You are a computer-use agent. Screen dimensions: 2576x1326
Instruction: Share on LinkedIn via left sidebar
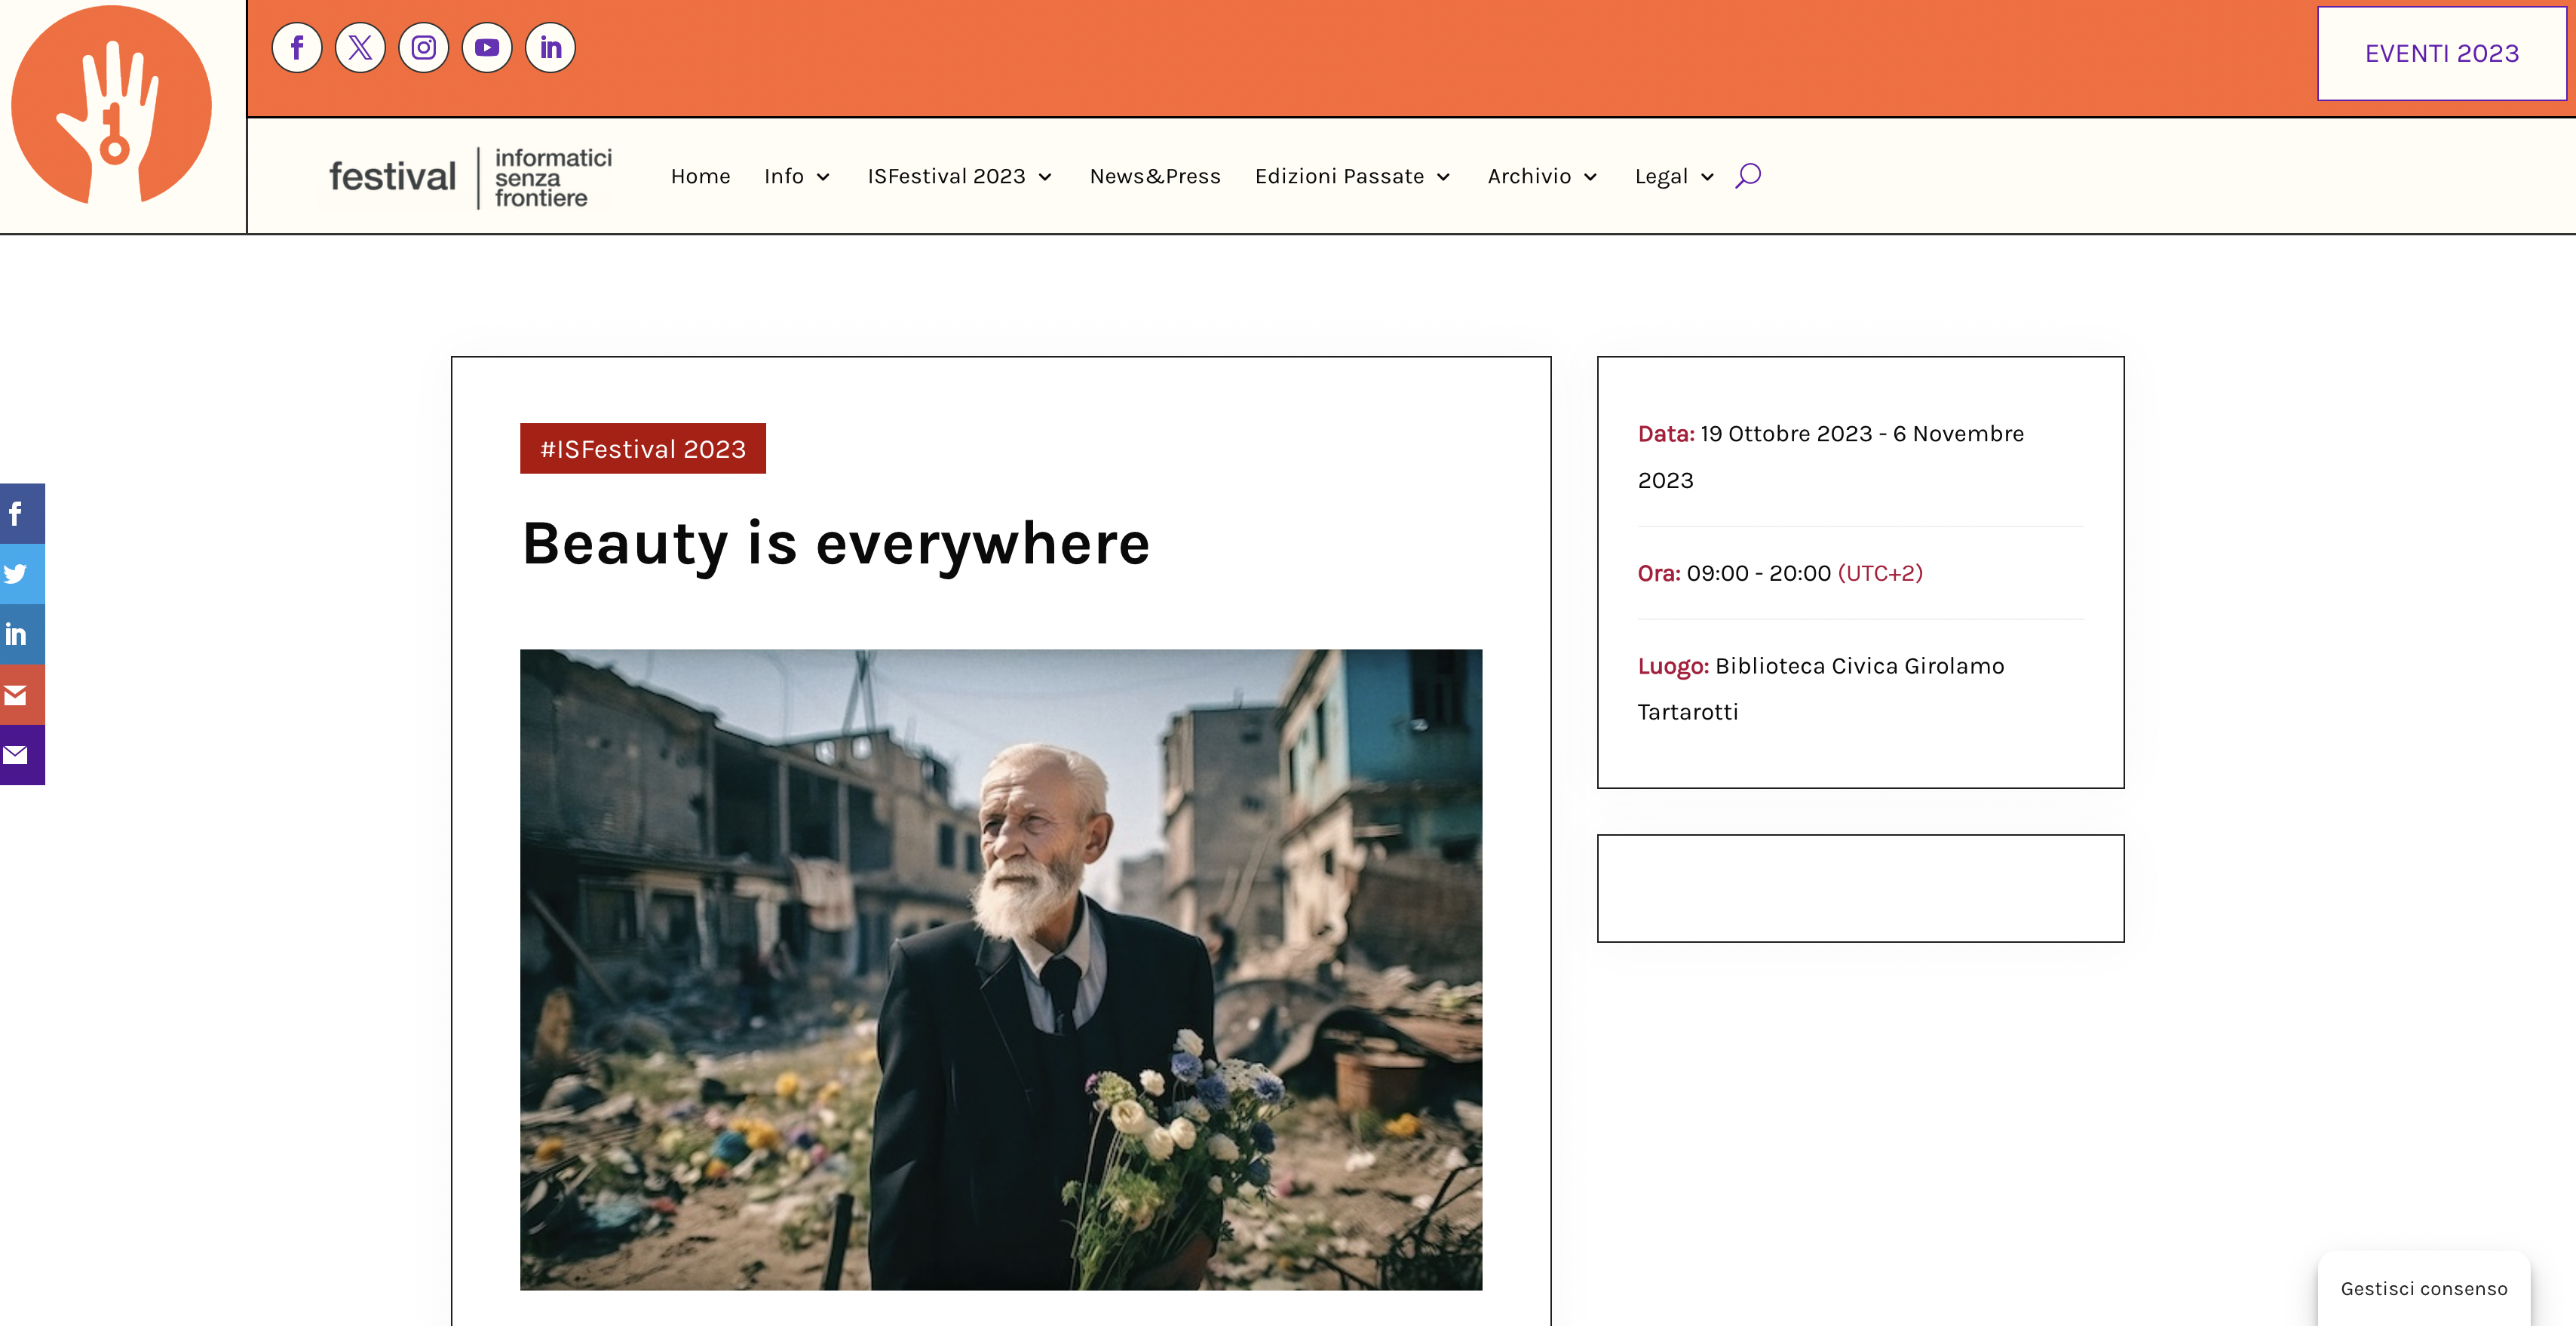tap(22, 634)
